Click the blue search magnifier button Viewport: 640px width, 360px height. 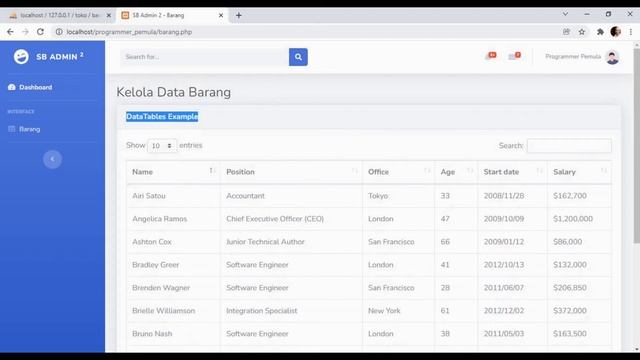pyautogui.click(x=298, y=57)
